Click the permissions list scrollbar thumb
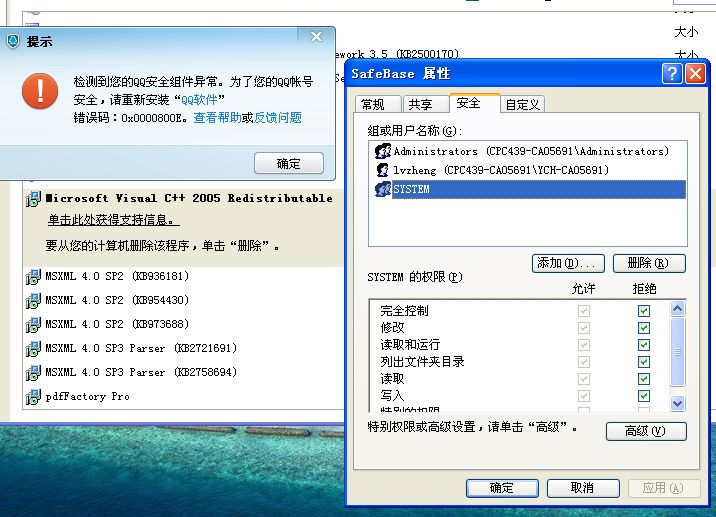 pos(677,352)
